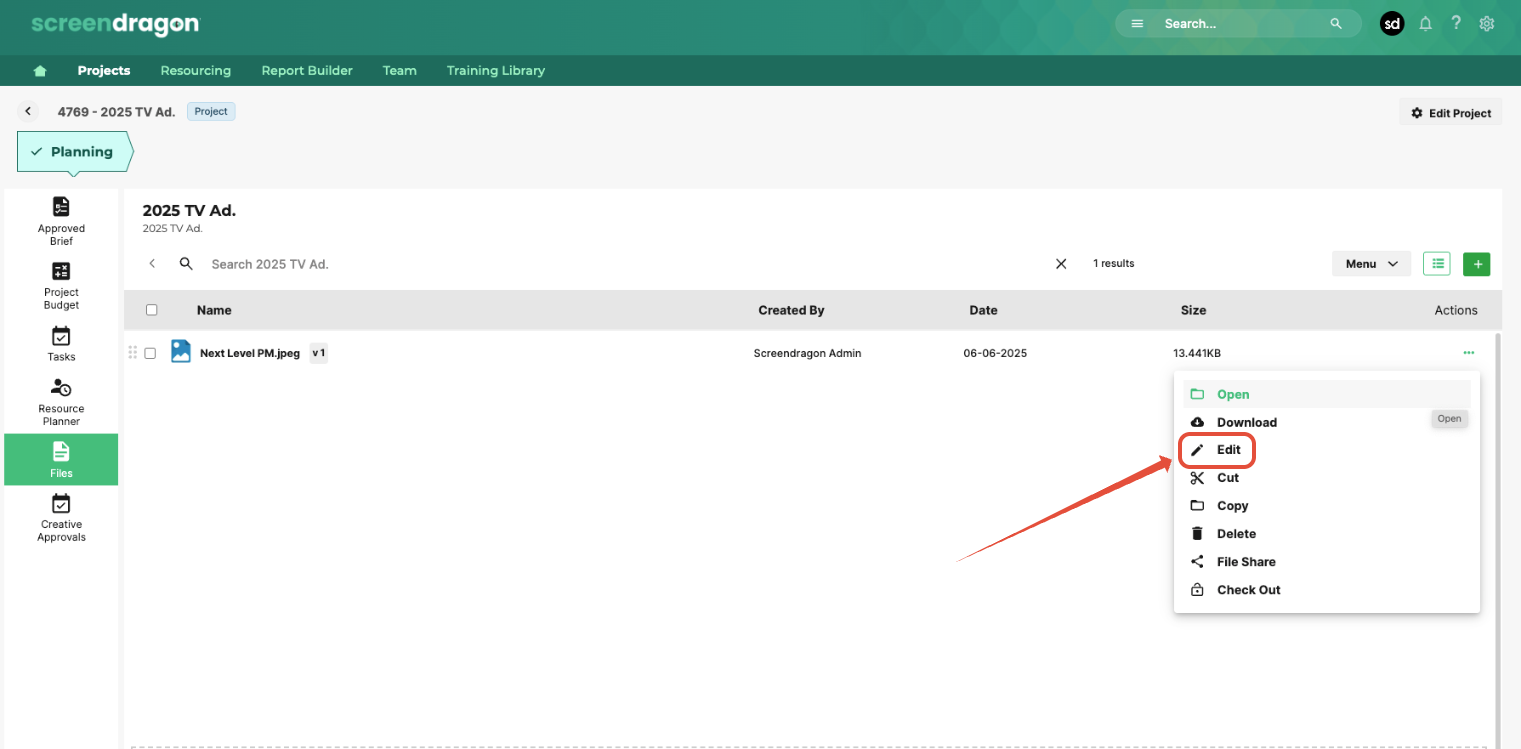Viewport: 1521px width, 749px height.
Task: Open Creative Approvals in the sidebar
Action: click(x=61, y=518)
